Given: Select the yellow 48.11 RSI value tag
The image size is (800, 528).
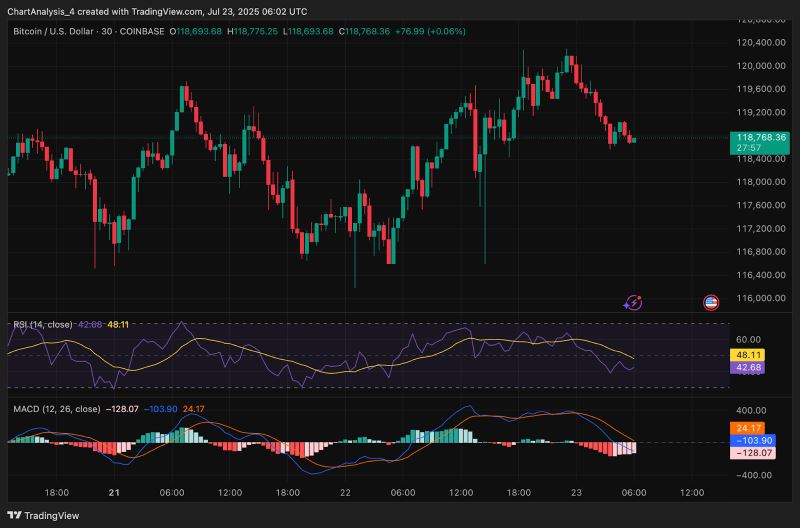Looking at the screenshot, I should 750,354.
